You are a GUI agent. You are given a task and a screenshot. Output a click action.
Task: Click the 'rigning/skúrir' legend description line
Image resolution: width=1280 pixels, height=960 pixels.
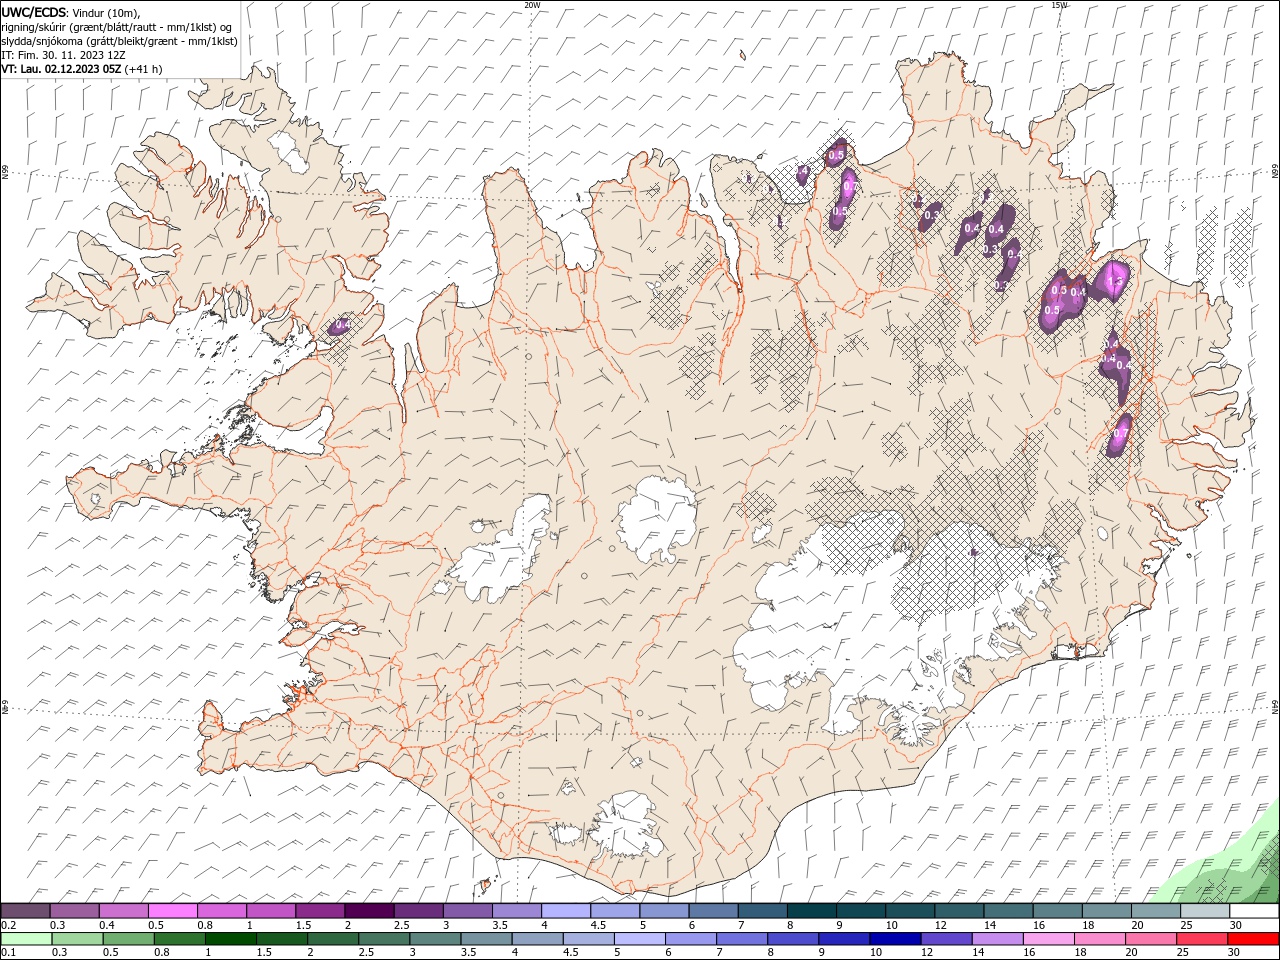117,27
